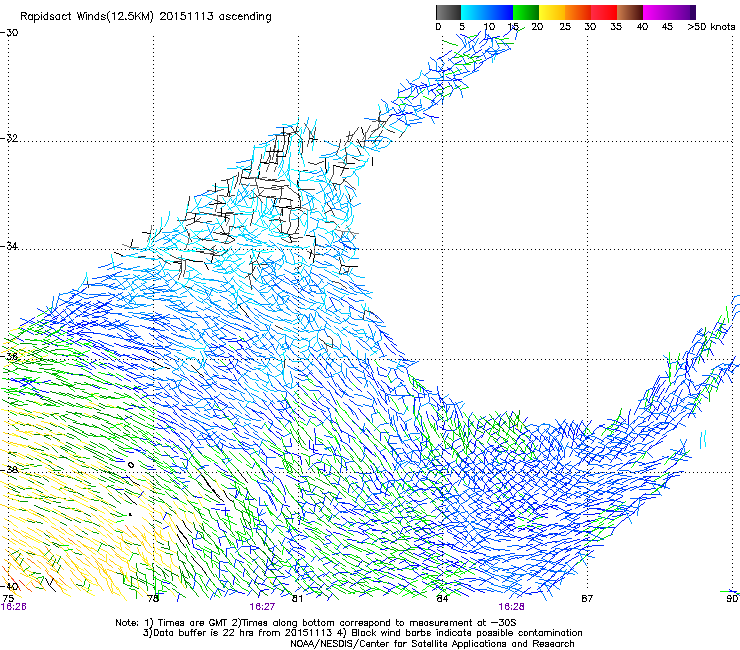Click the orange 25-30 knots legend swatch

pos(578,12)
